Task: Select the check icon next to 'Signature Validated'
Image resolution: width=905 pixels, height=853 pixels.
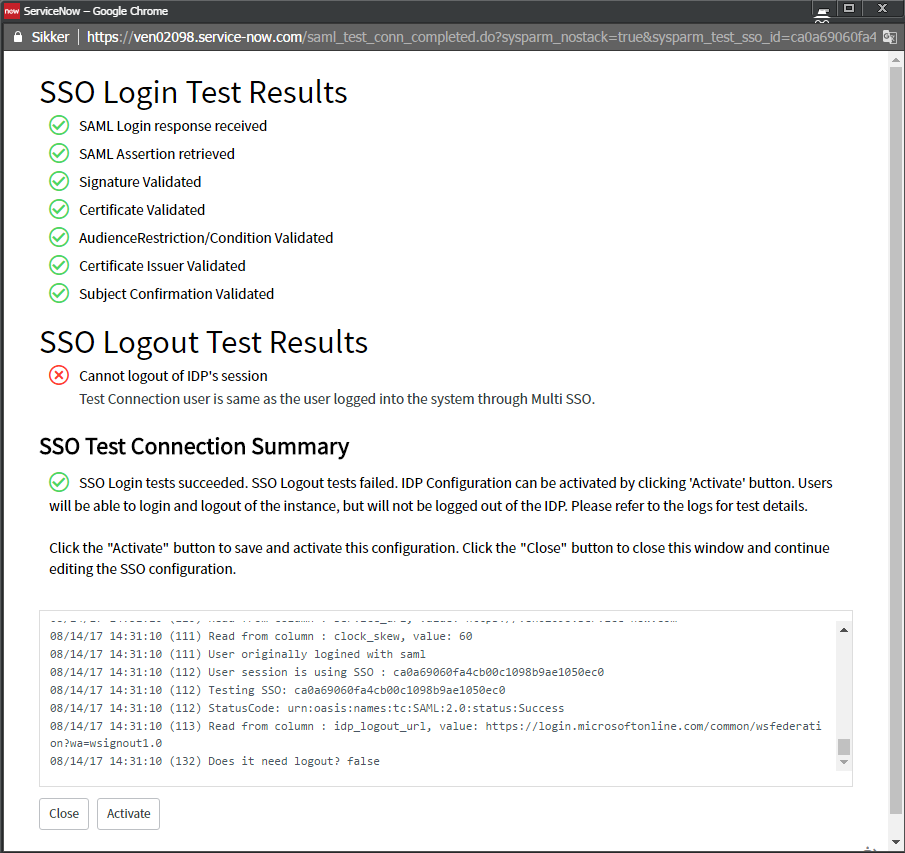Action: pos(59,181)
